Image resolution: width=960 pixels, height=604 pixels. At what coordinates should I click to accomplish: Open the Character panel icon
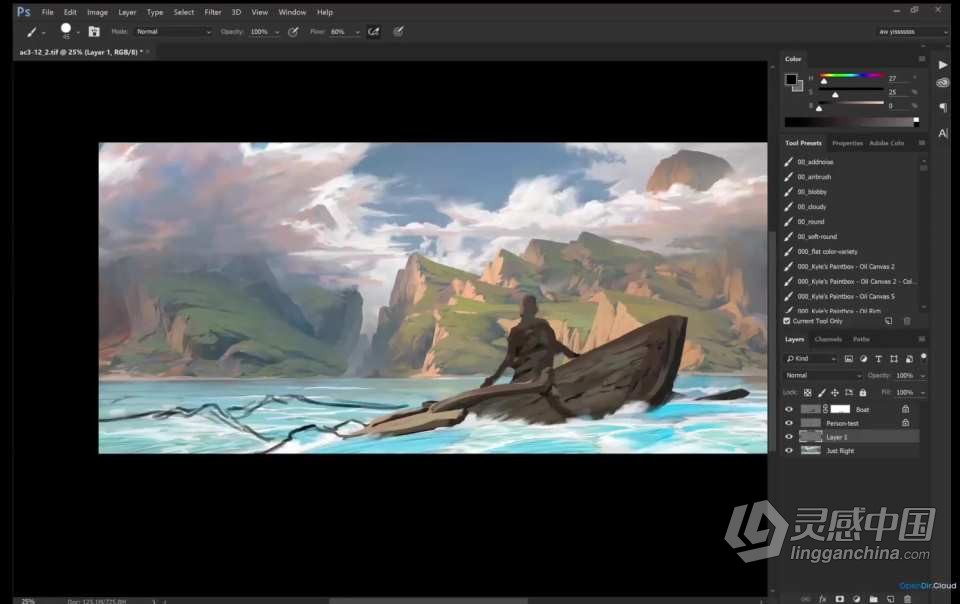pyautogui.click(x=943, y=133)
